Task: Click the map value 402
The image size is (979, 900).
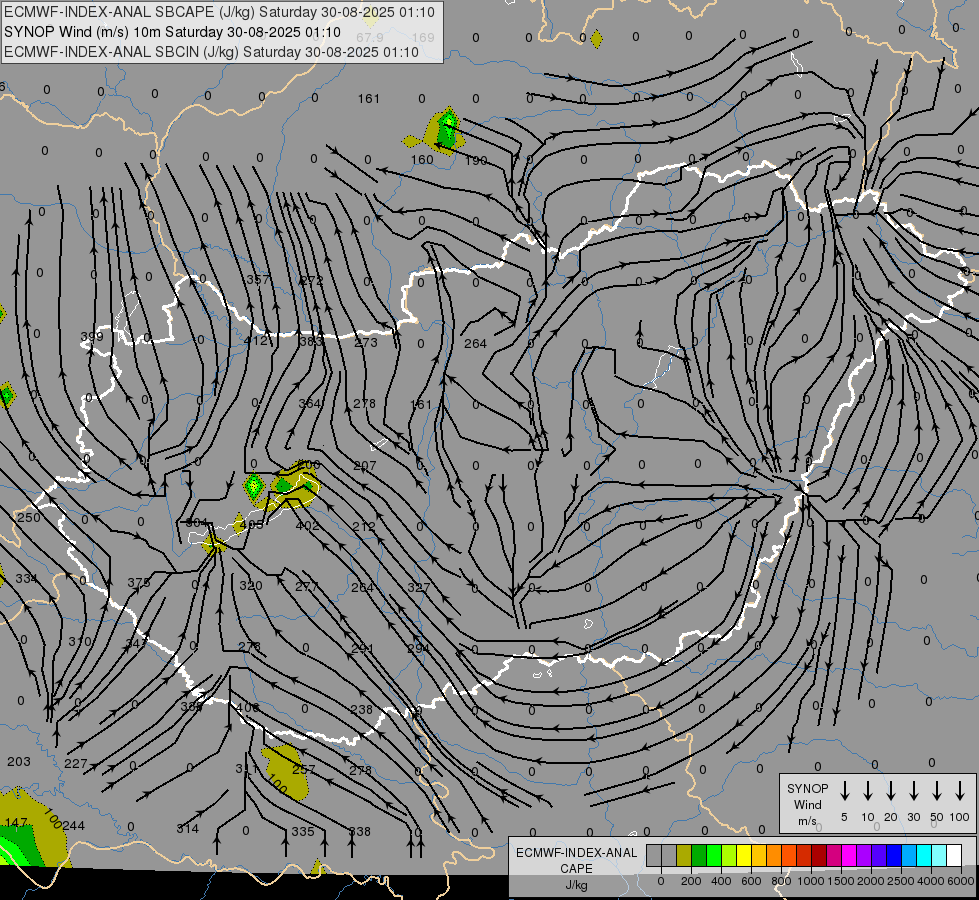Action: pos(307,526)
